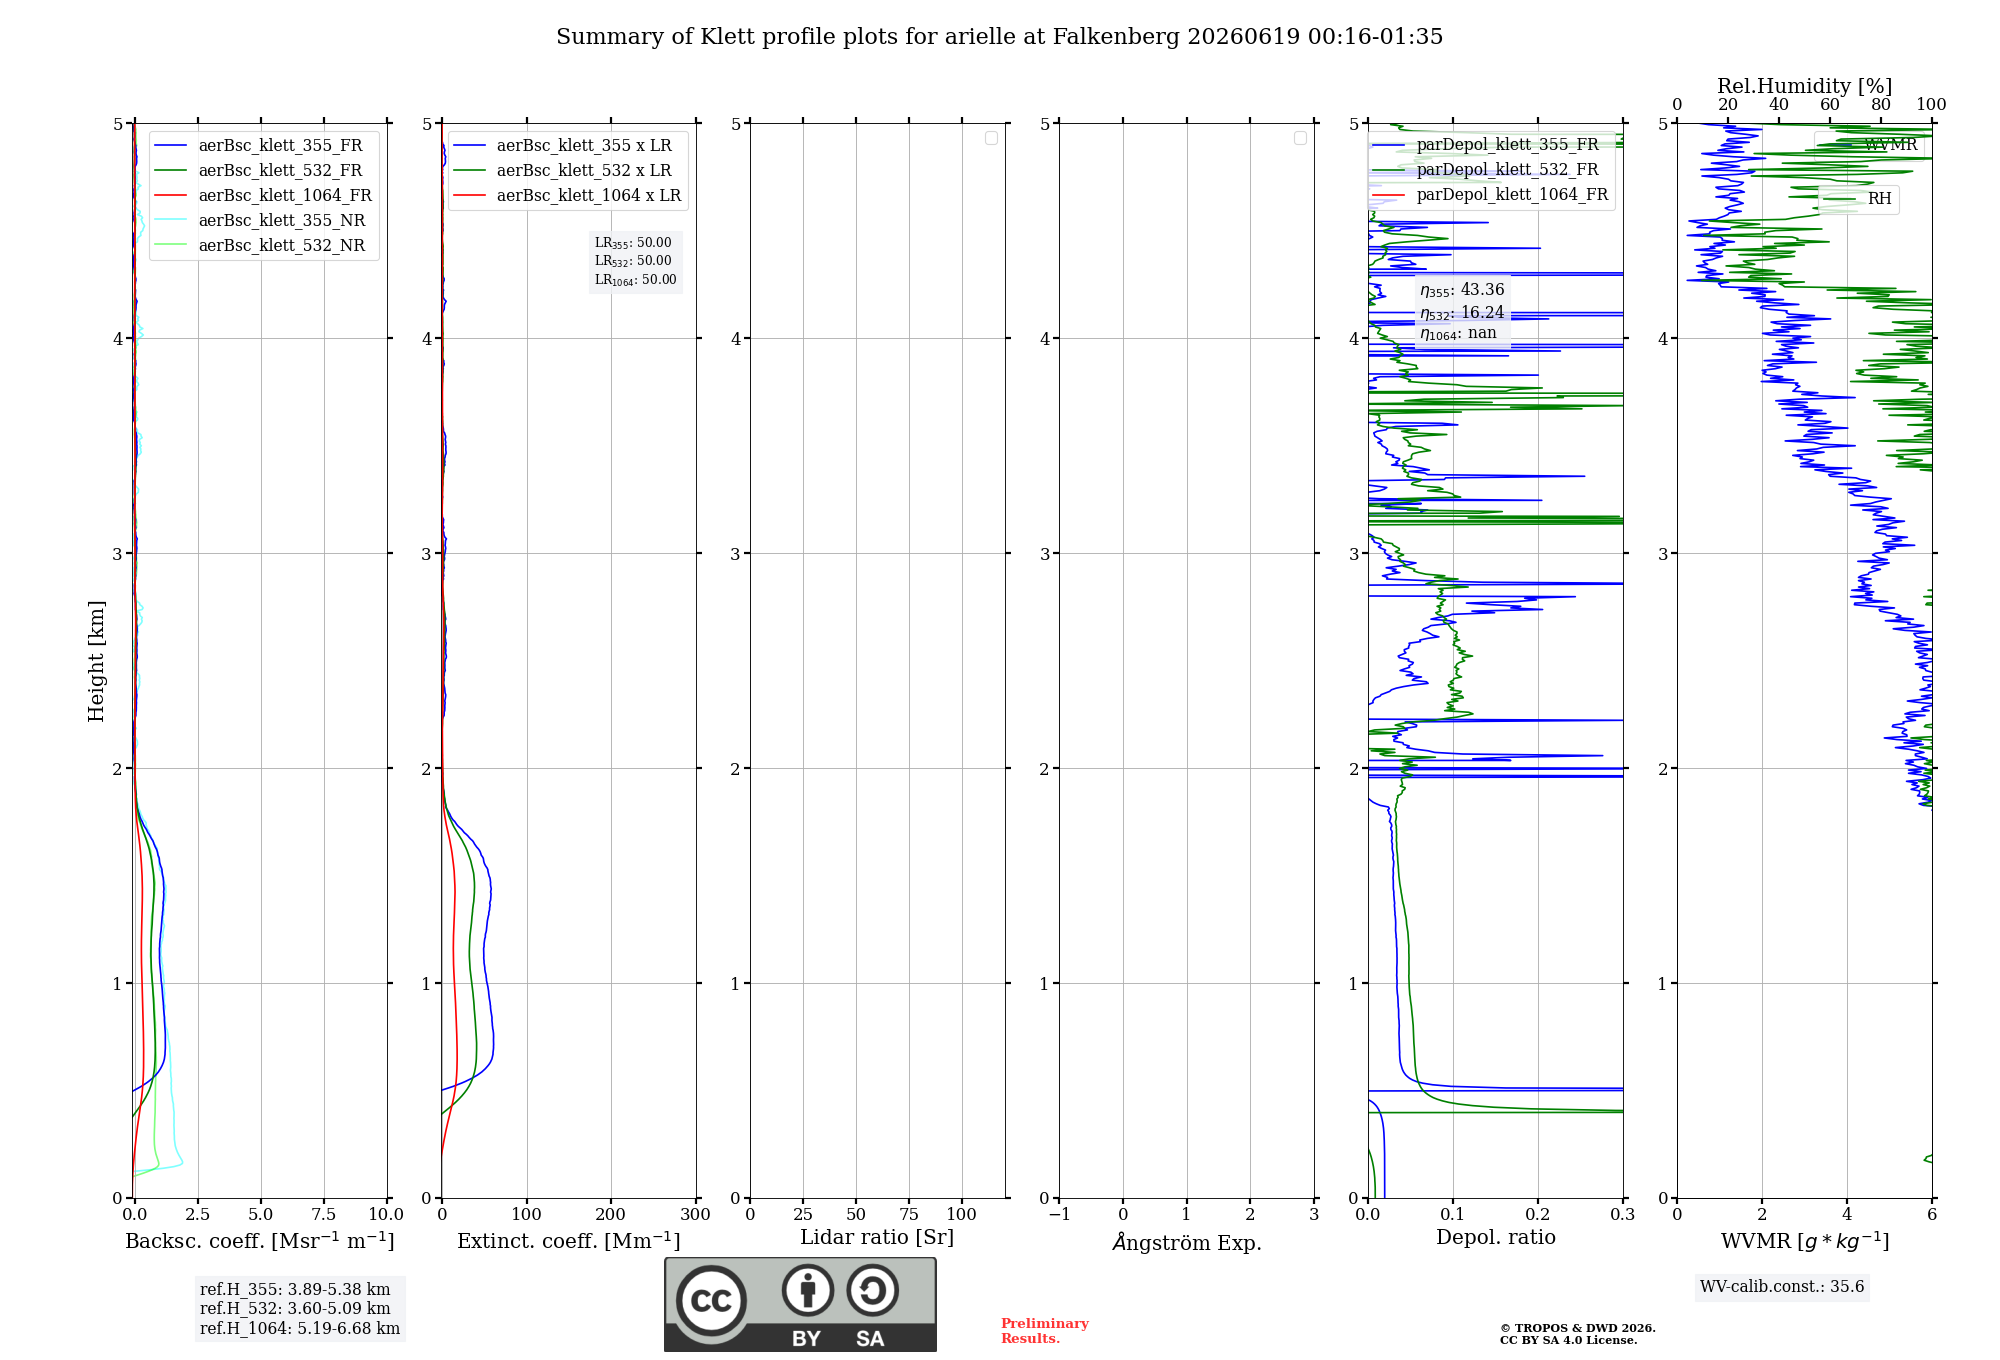Click the Depol. ratio axis label
Image resolution: width=2000 pixels, height=1360 pixels.
[1496, 1238]
